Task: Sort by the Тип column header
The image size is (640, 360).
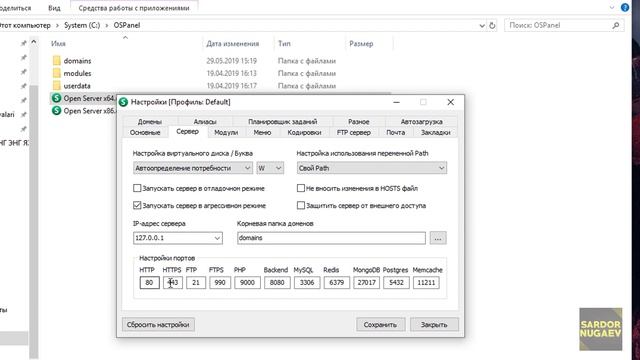Action: click(284, 44)
